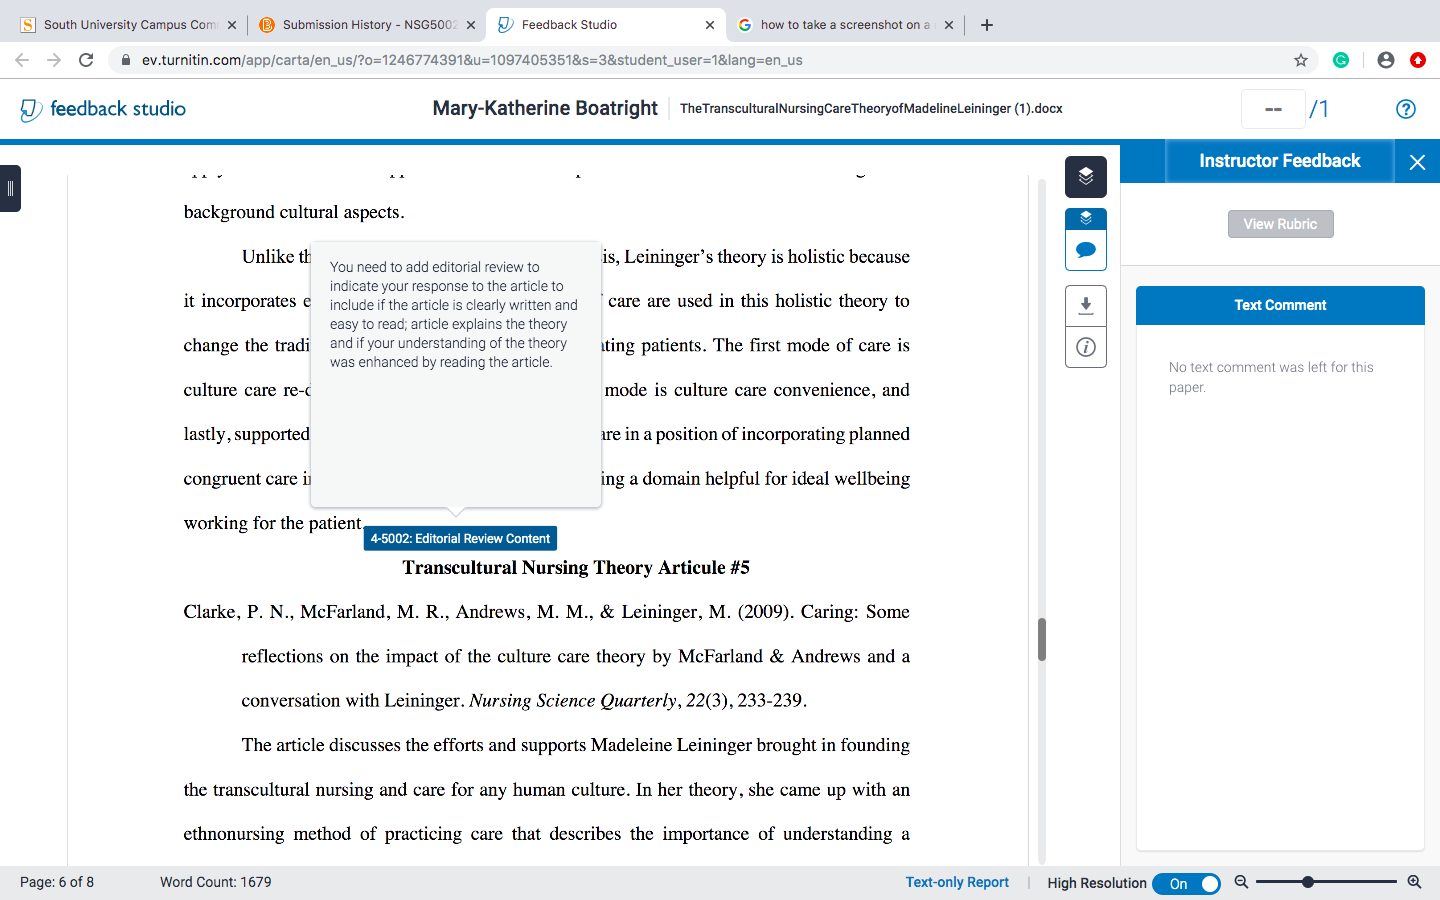Open the Text-only Report link
The height and width of the screenshot is (900, 1440).
(957, 882)
